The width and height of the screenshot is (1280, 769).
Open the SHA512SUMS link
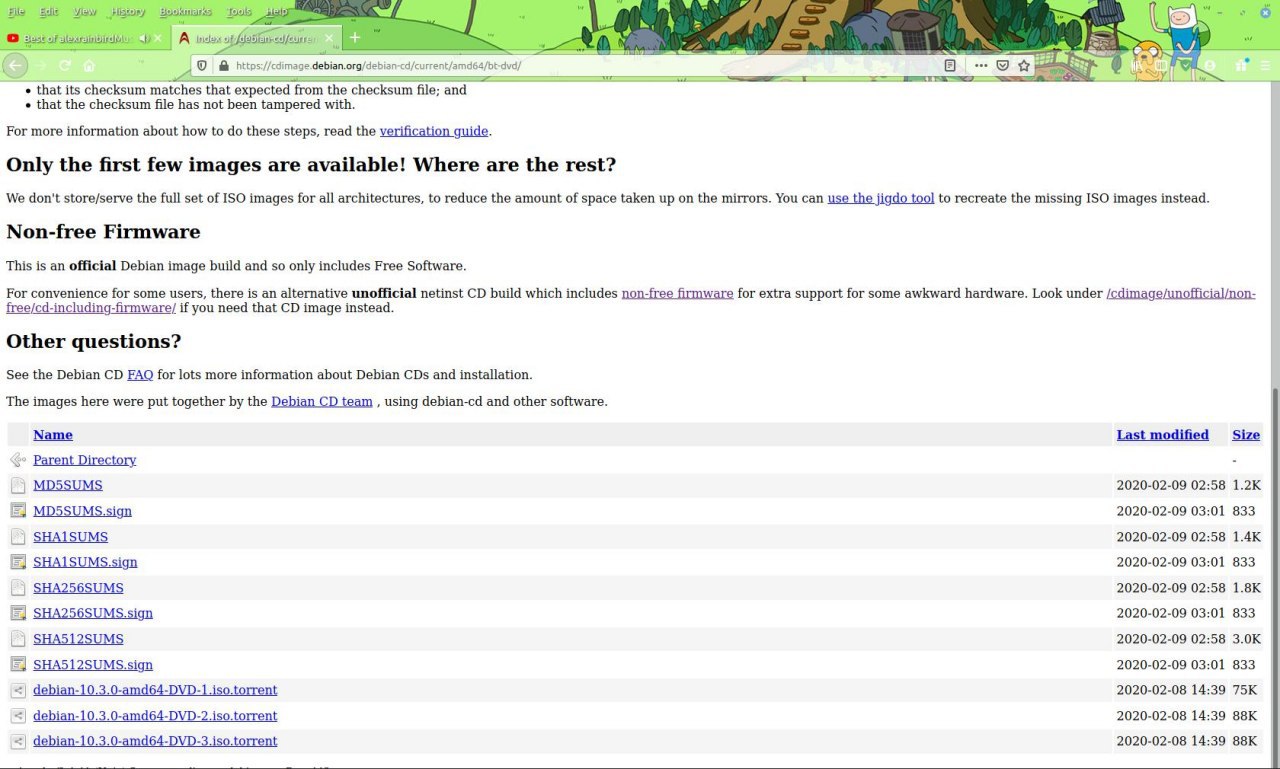(x=78, y=639)
